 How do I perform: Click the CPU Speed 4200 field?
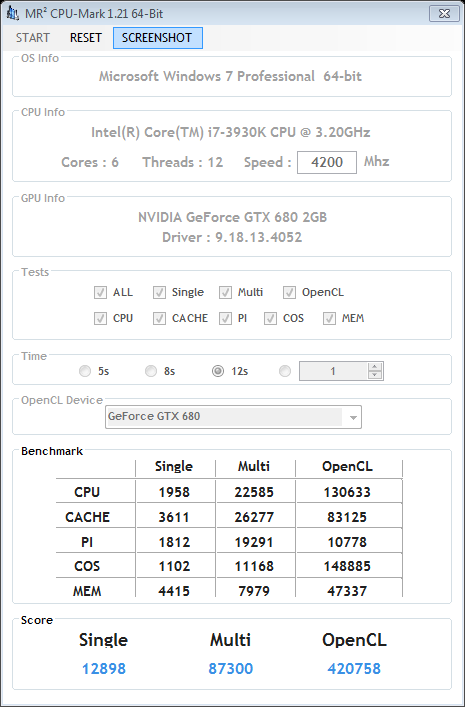(327, 162)
